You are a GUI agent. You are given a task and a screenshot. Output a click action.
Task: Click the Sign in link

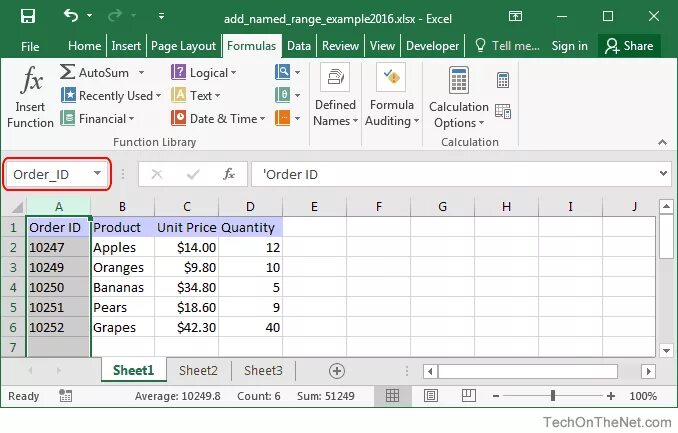click(569, 46)
